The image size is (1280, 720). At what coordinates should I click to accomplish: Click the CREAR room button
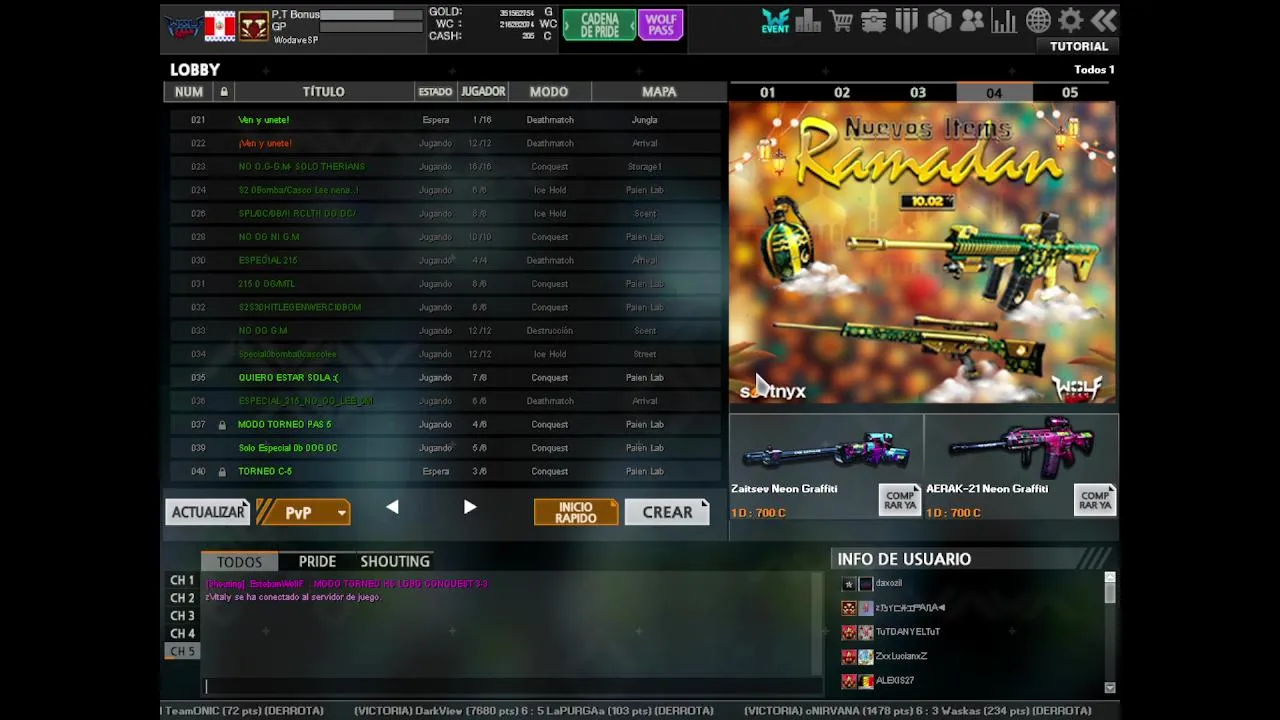(x=667, y=512)
